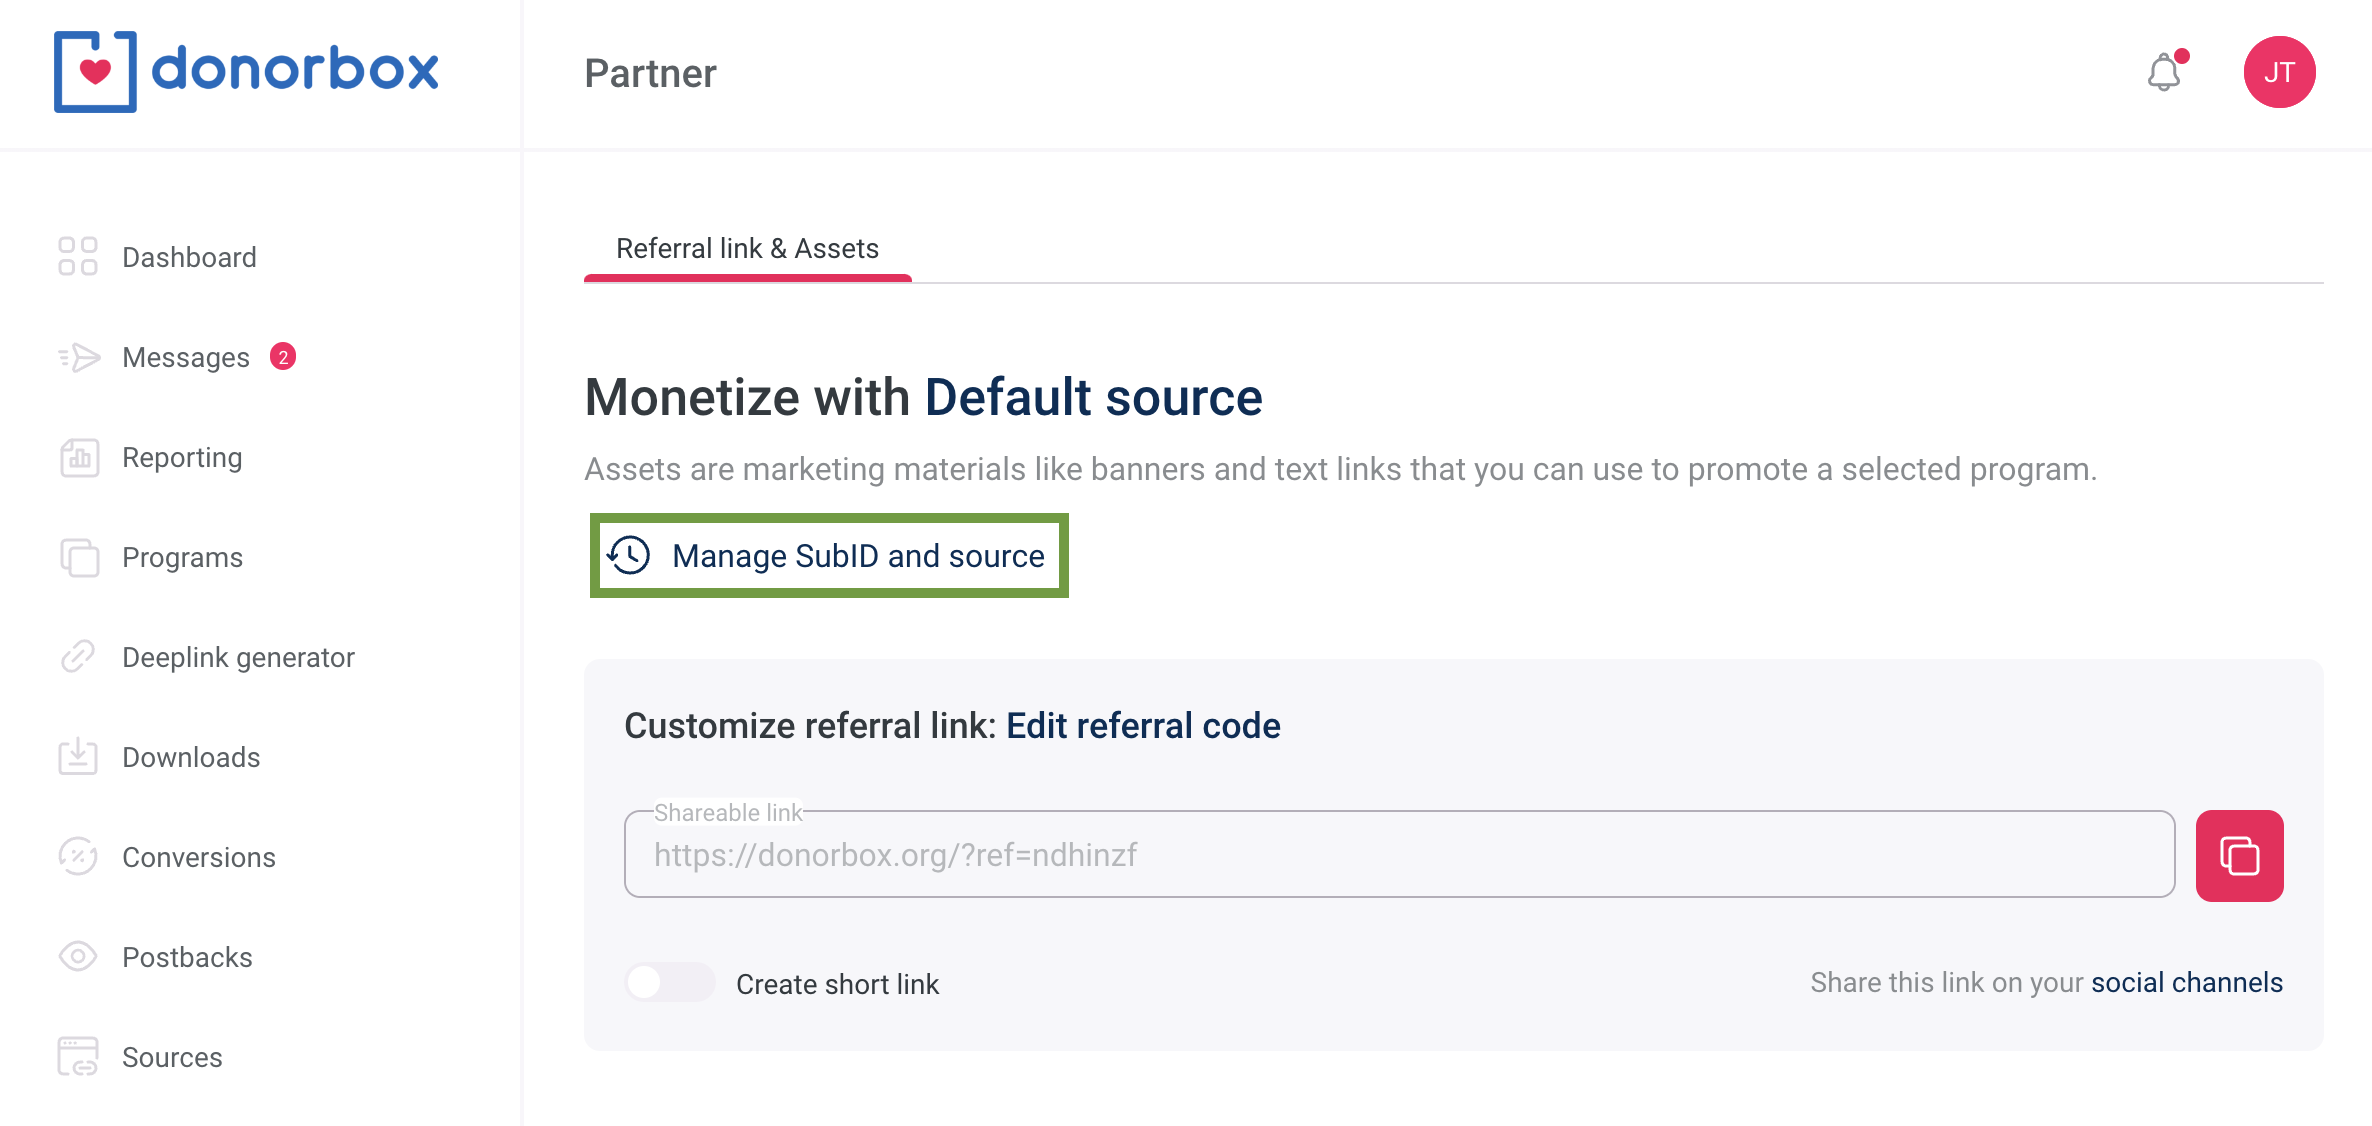The height and width of the screenshot is (1126, 2372).
Task: Open the social channels link
Action: click(x=2187, y=983)
